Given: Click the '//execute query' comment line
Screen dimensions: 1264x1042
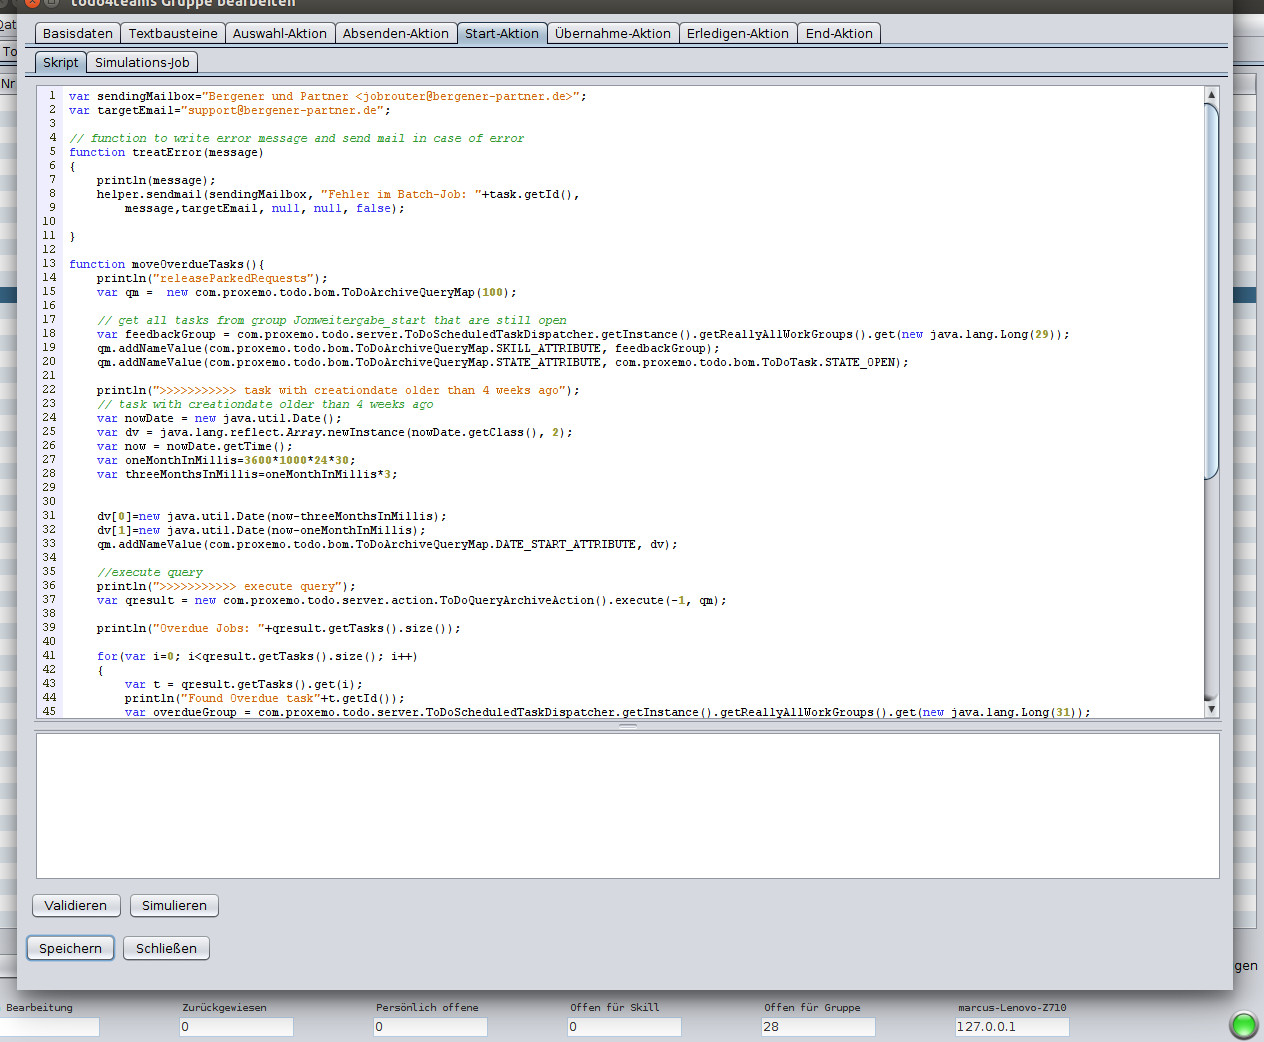Looking at the screenshot, I should 150,572.
